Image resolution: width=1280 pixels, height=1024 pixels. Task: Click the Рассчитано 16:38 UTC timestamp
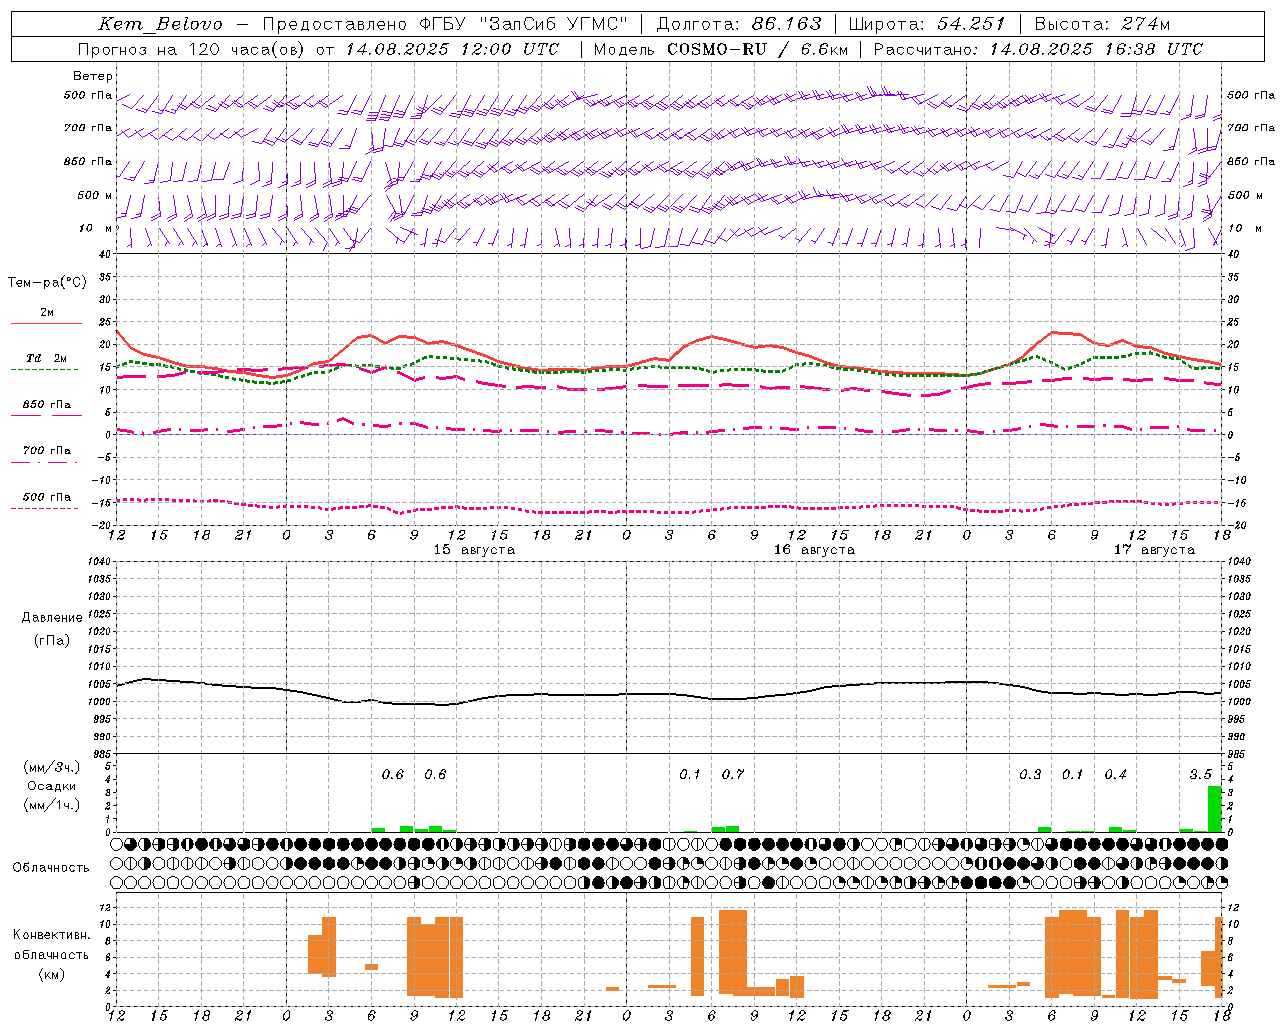(1038, 49)
